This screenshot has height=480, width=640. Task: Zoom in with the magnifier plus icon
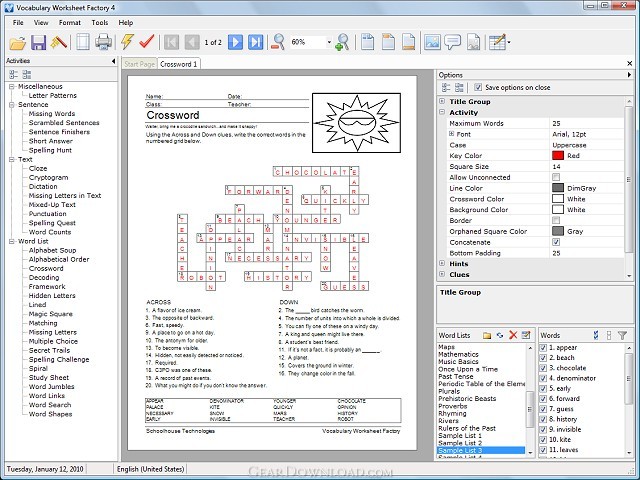coord(342,42)
